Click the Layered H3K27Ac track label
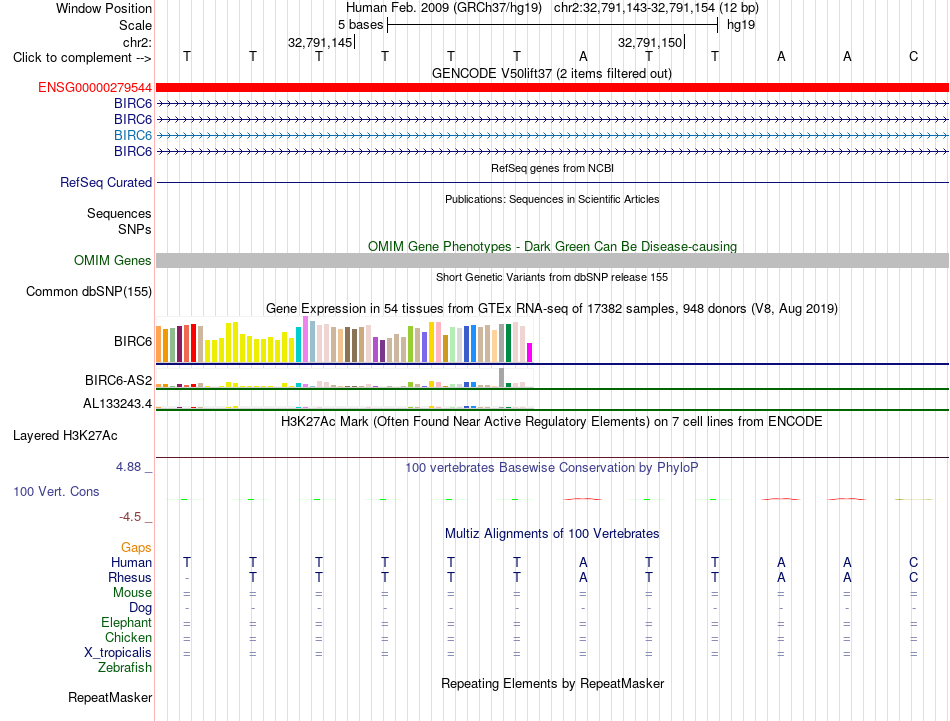This screenshot has height=721, width=950. (x=65, y=436)
